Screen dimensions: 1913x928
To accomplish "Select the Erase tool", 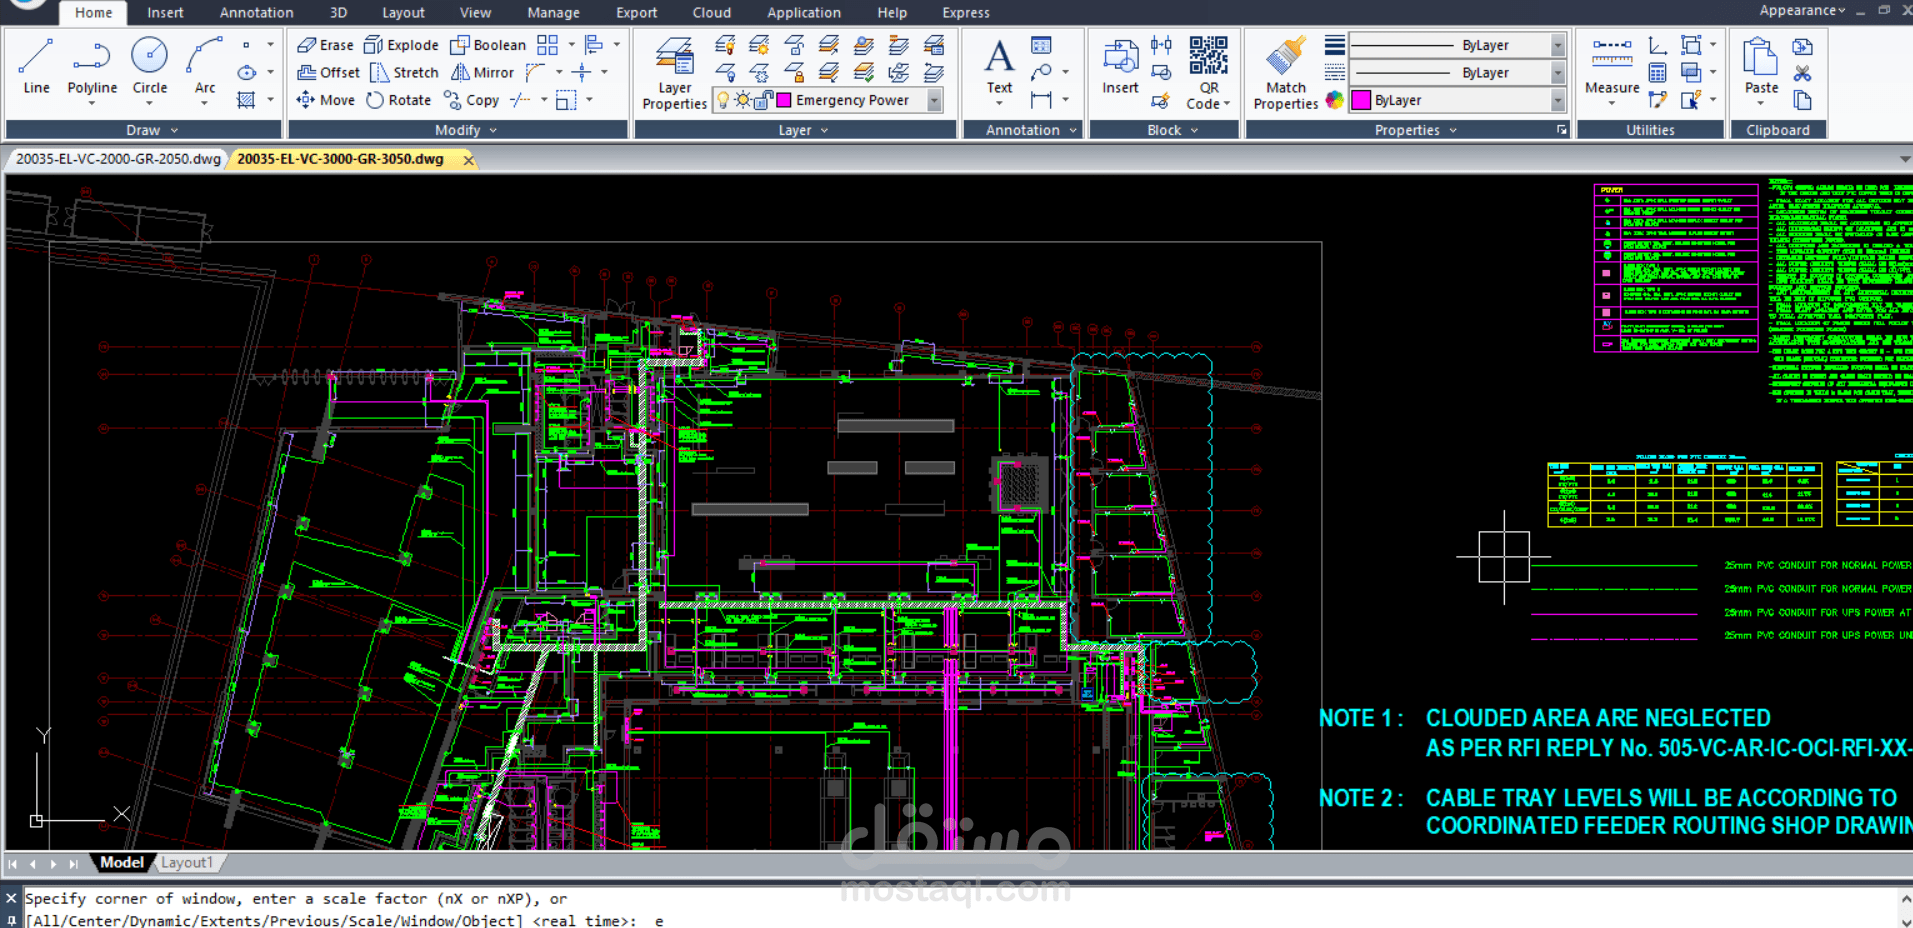I will pos(325,44).
